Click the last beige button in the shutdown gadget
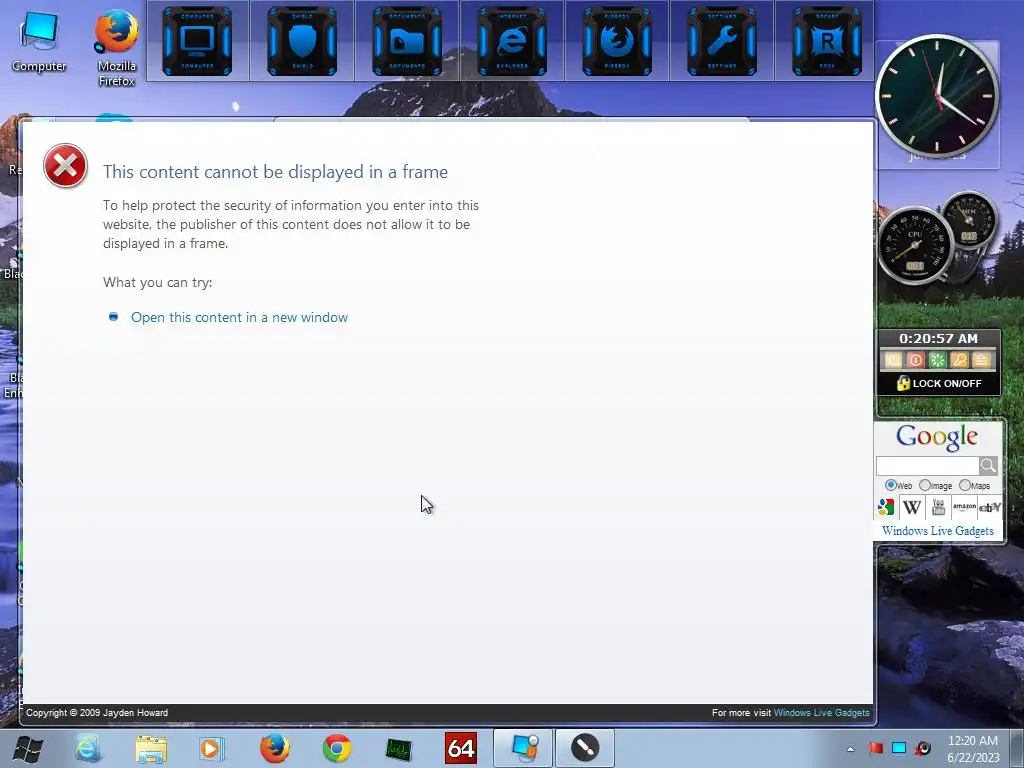 click(x=981, y=360)
